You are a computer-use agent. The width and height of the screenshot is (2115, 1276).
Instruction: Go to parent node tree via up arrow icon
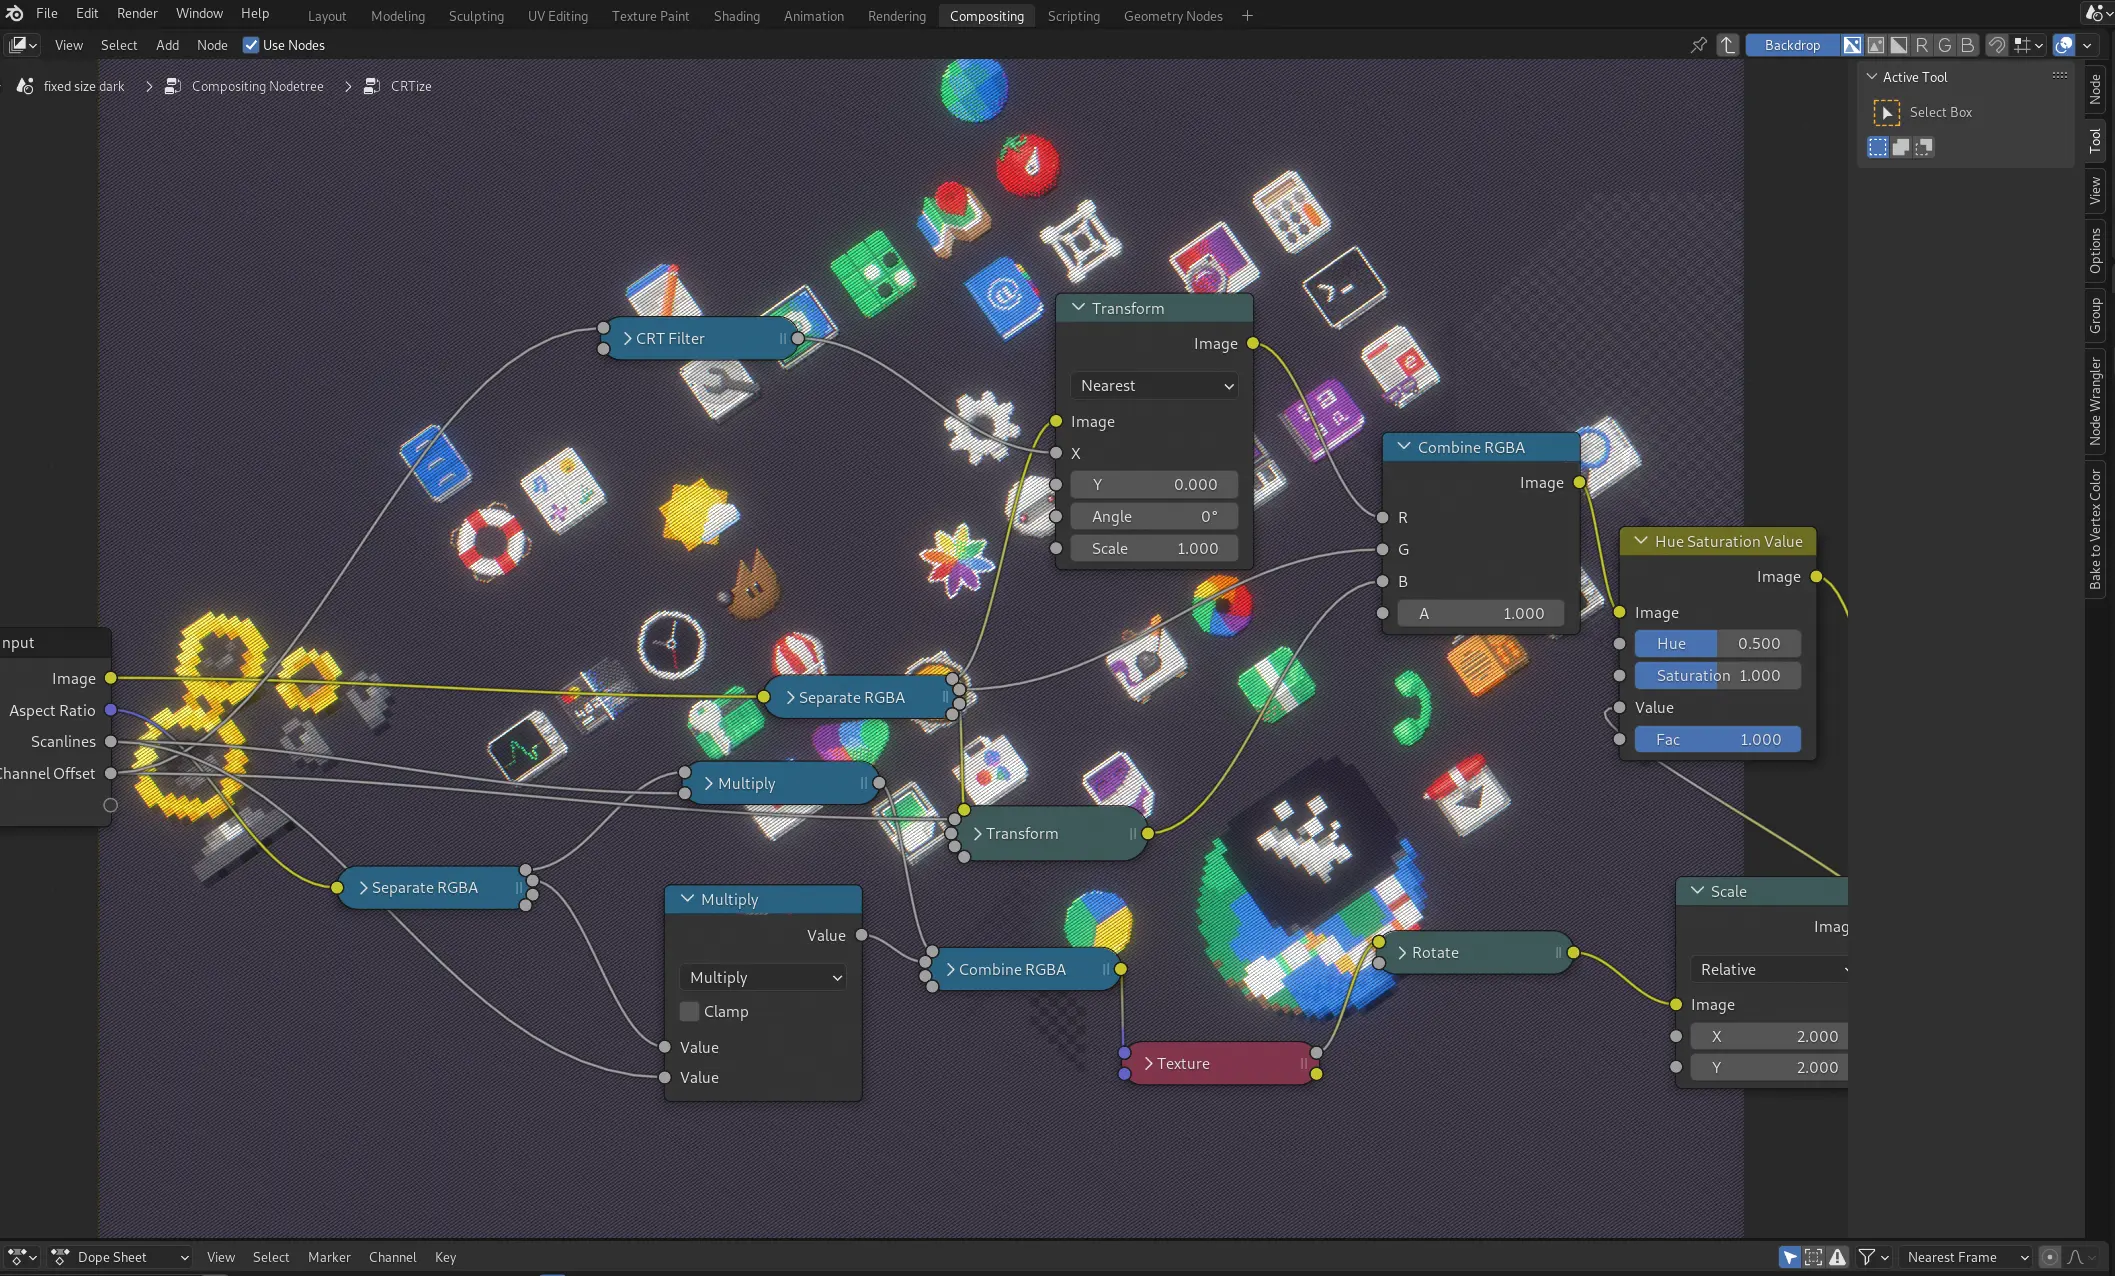click(x=1728, y=45)
